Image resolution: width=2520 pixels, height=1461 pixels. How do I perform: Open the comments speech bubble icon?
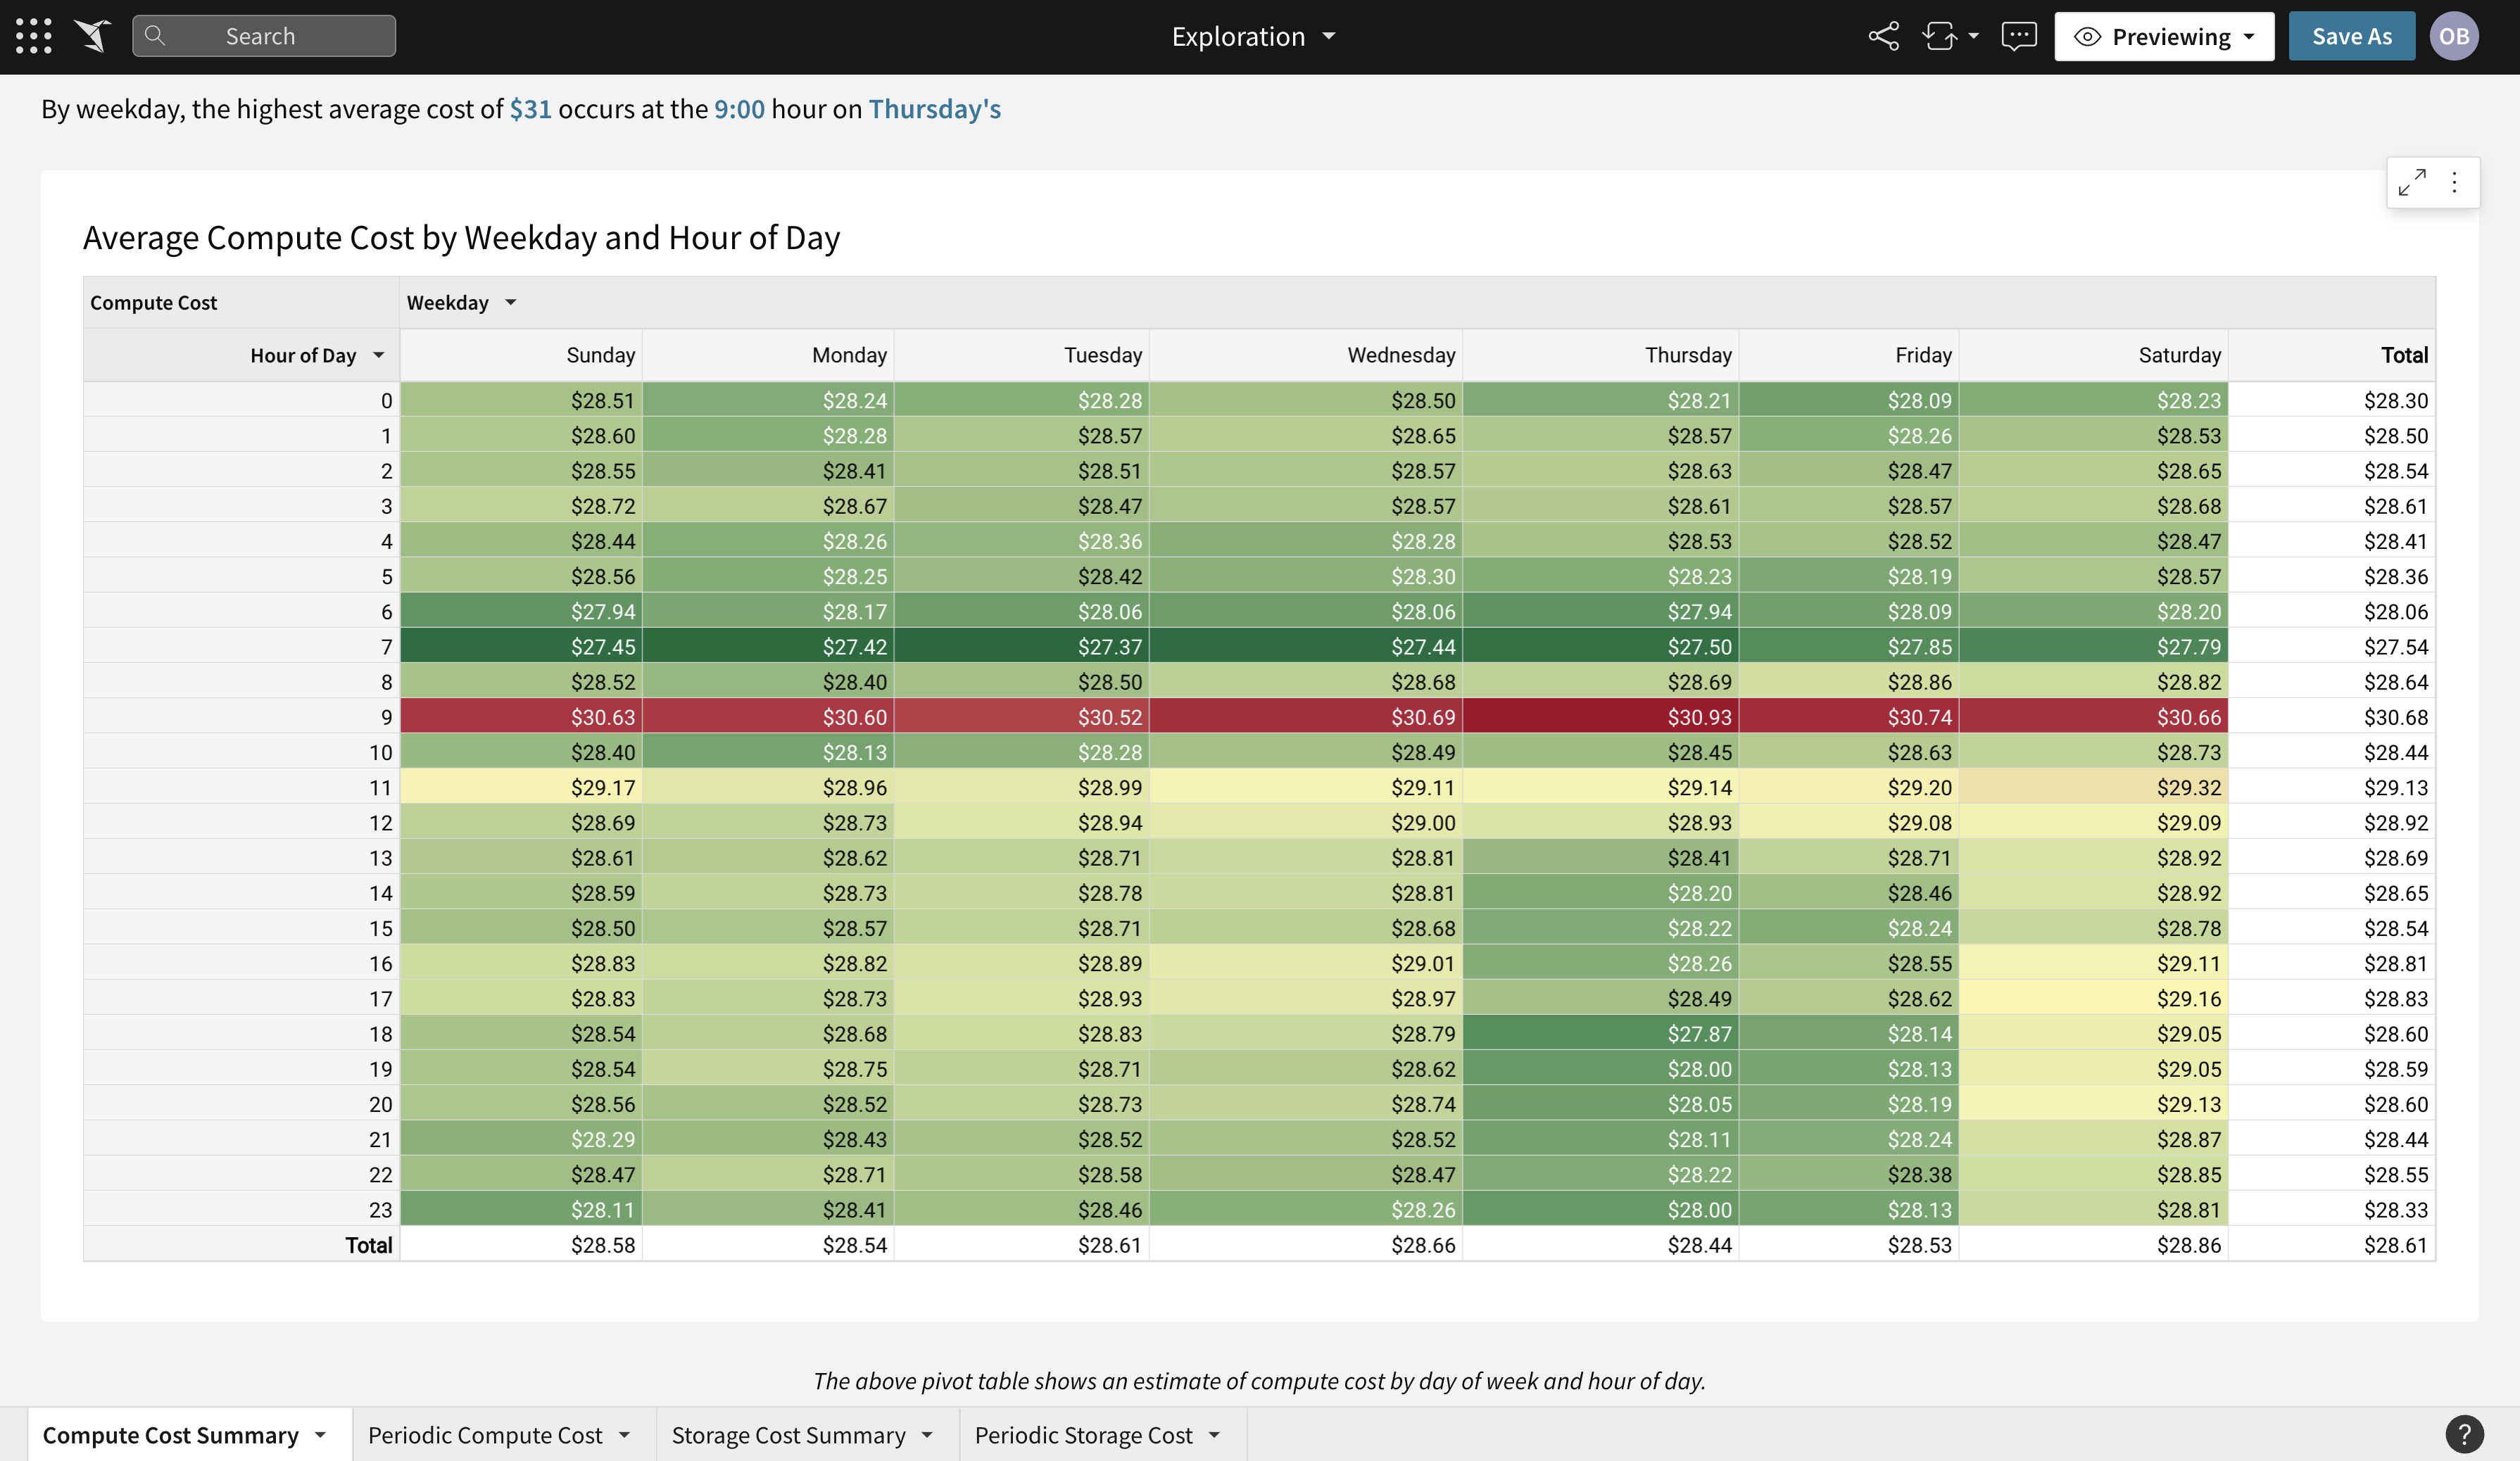click(2018, 36)
